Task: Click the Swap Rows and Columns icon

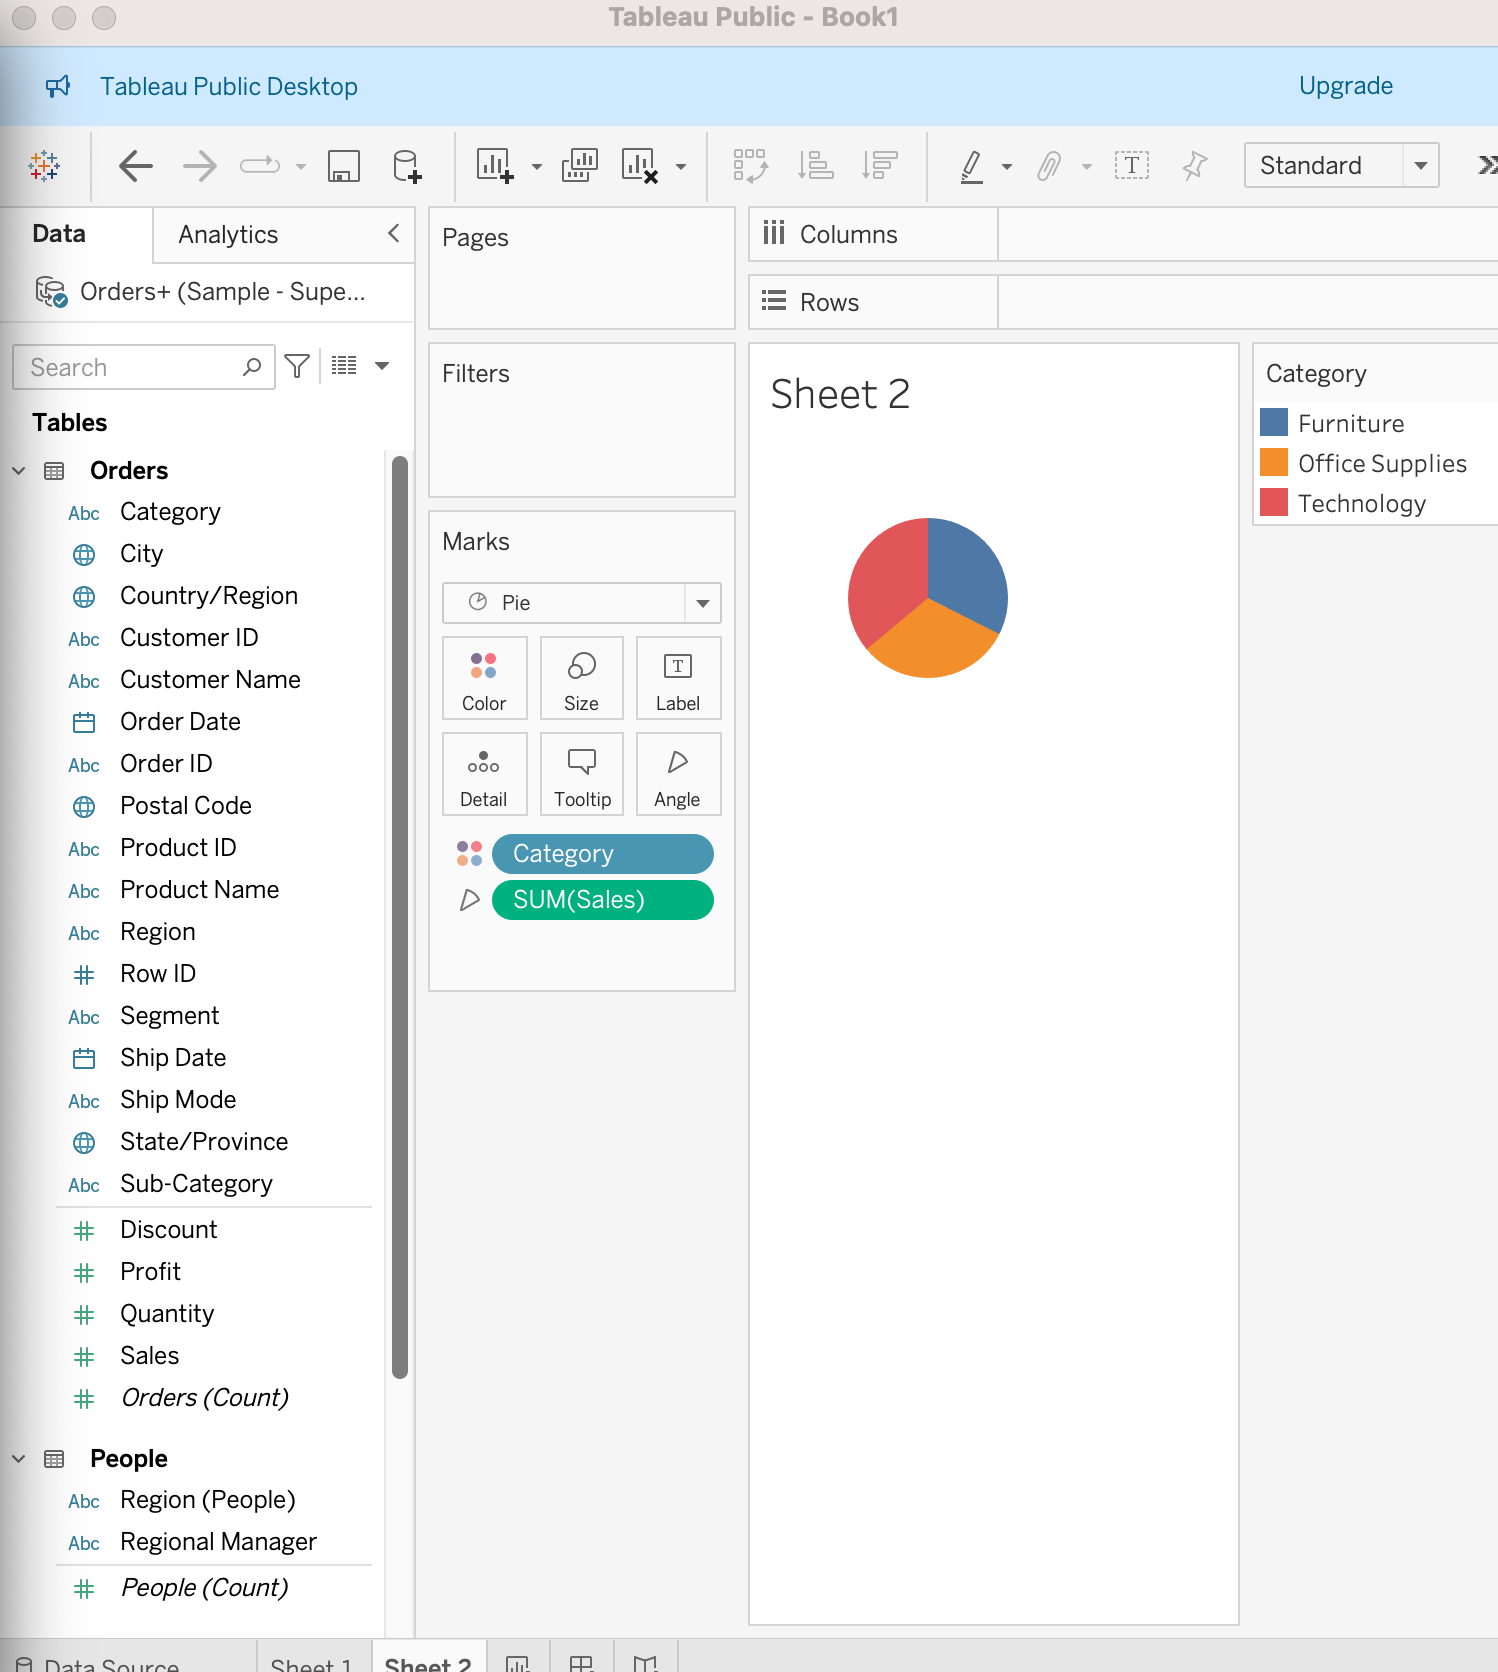Action: click(x=750, y=166)
